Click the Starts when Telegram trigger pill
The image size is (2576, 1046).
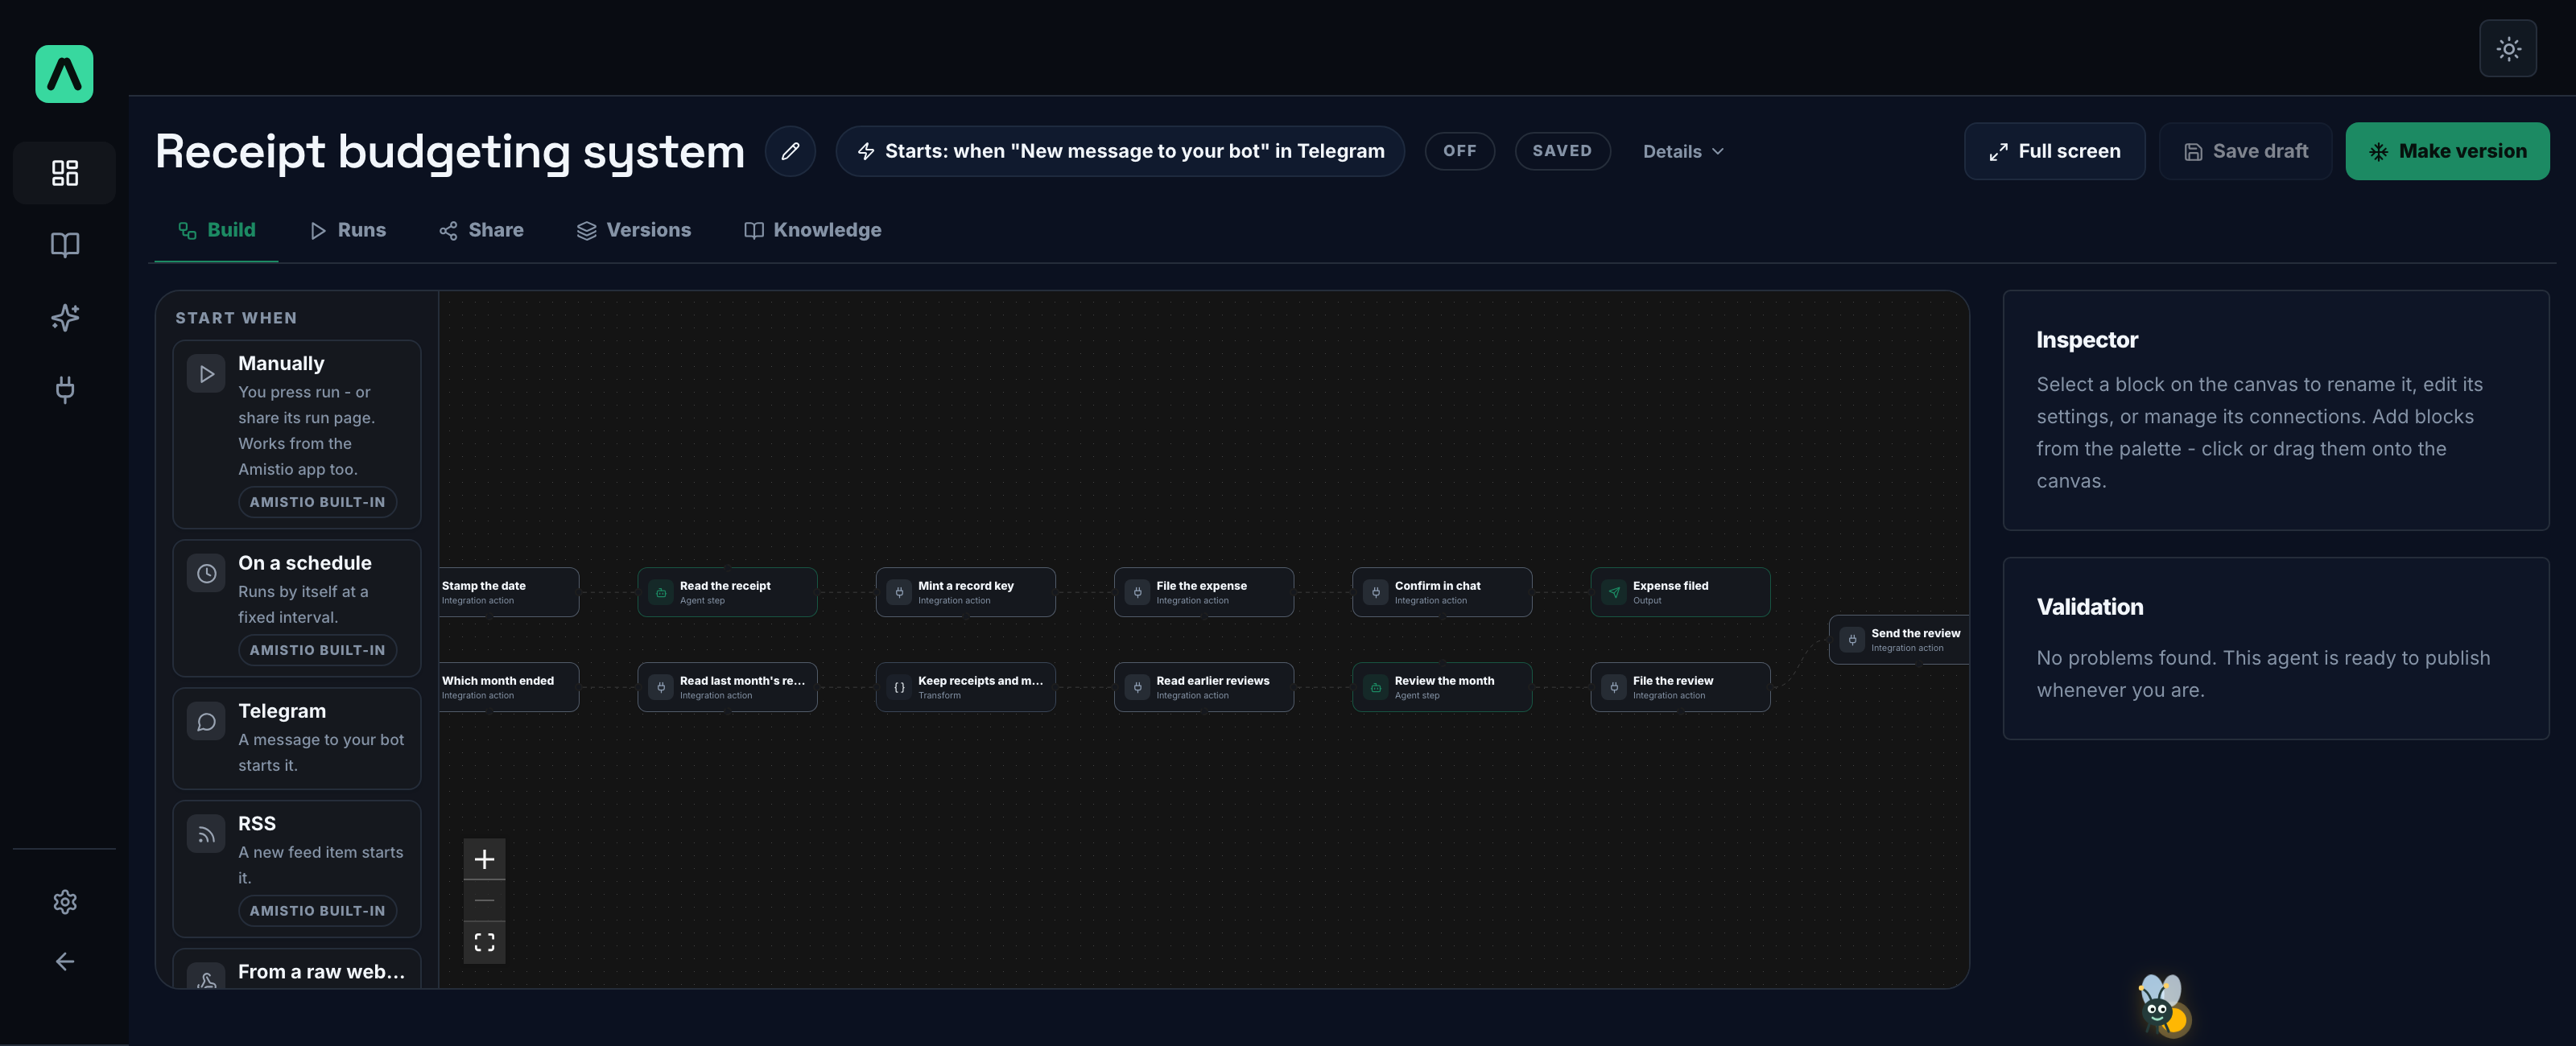tap(1120, 151)
